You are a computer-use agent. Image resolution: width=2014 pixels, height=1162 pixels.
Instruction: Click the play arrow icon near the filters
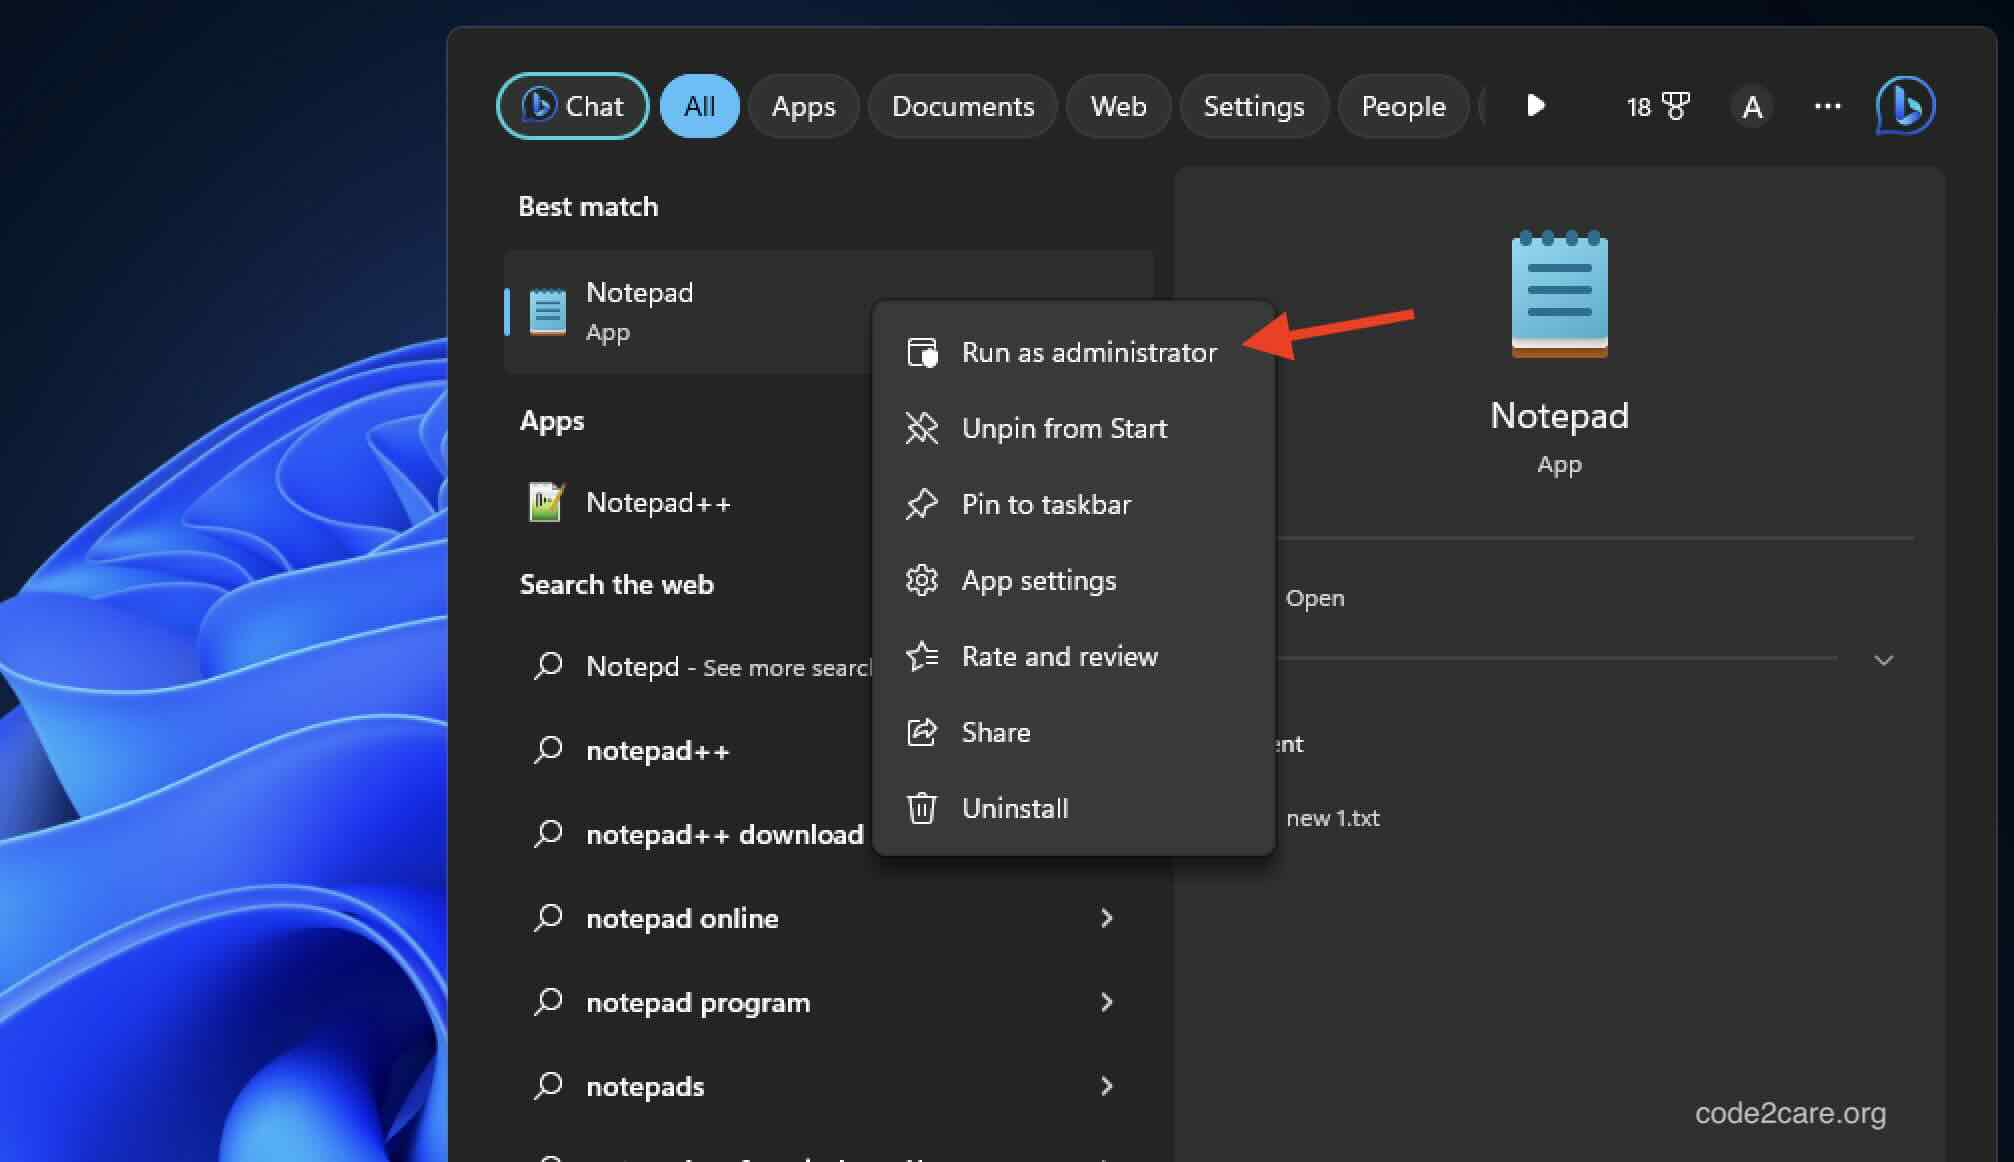point(1535,106)
